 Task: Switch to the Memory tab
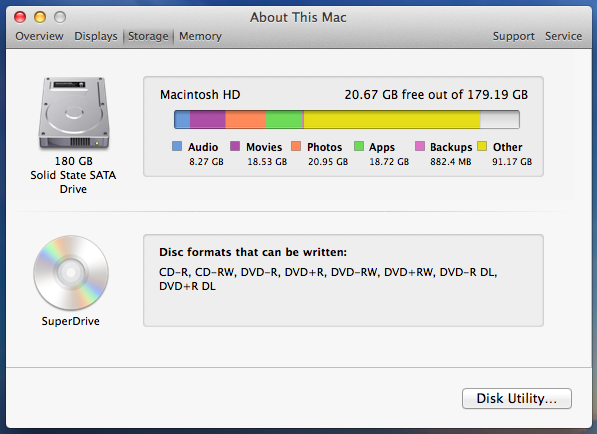[x=200, y=36]
